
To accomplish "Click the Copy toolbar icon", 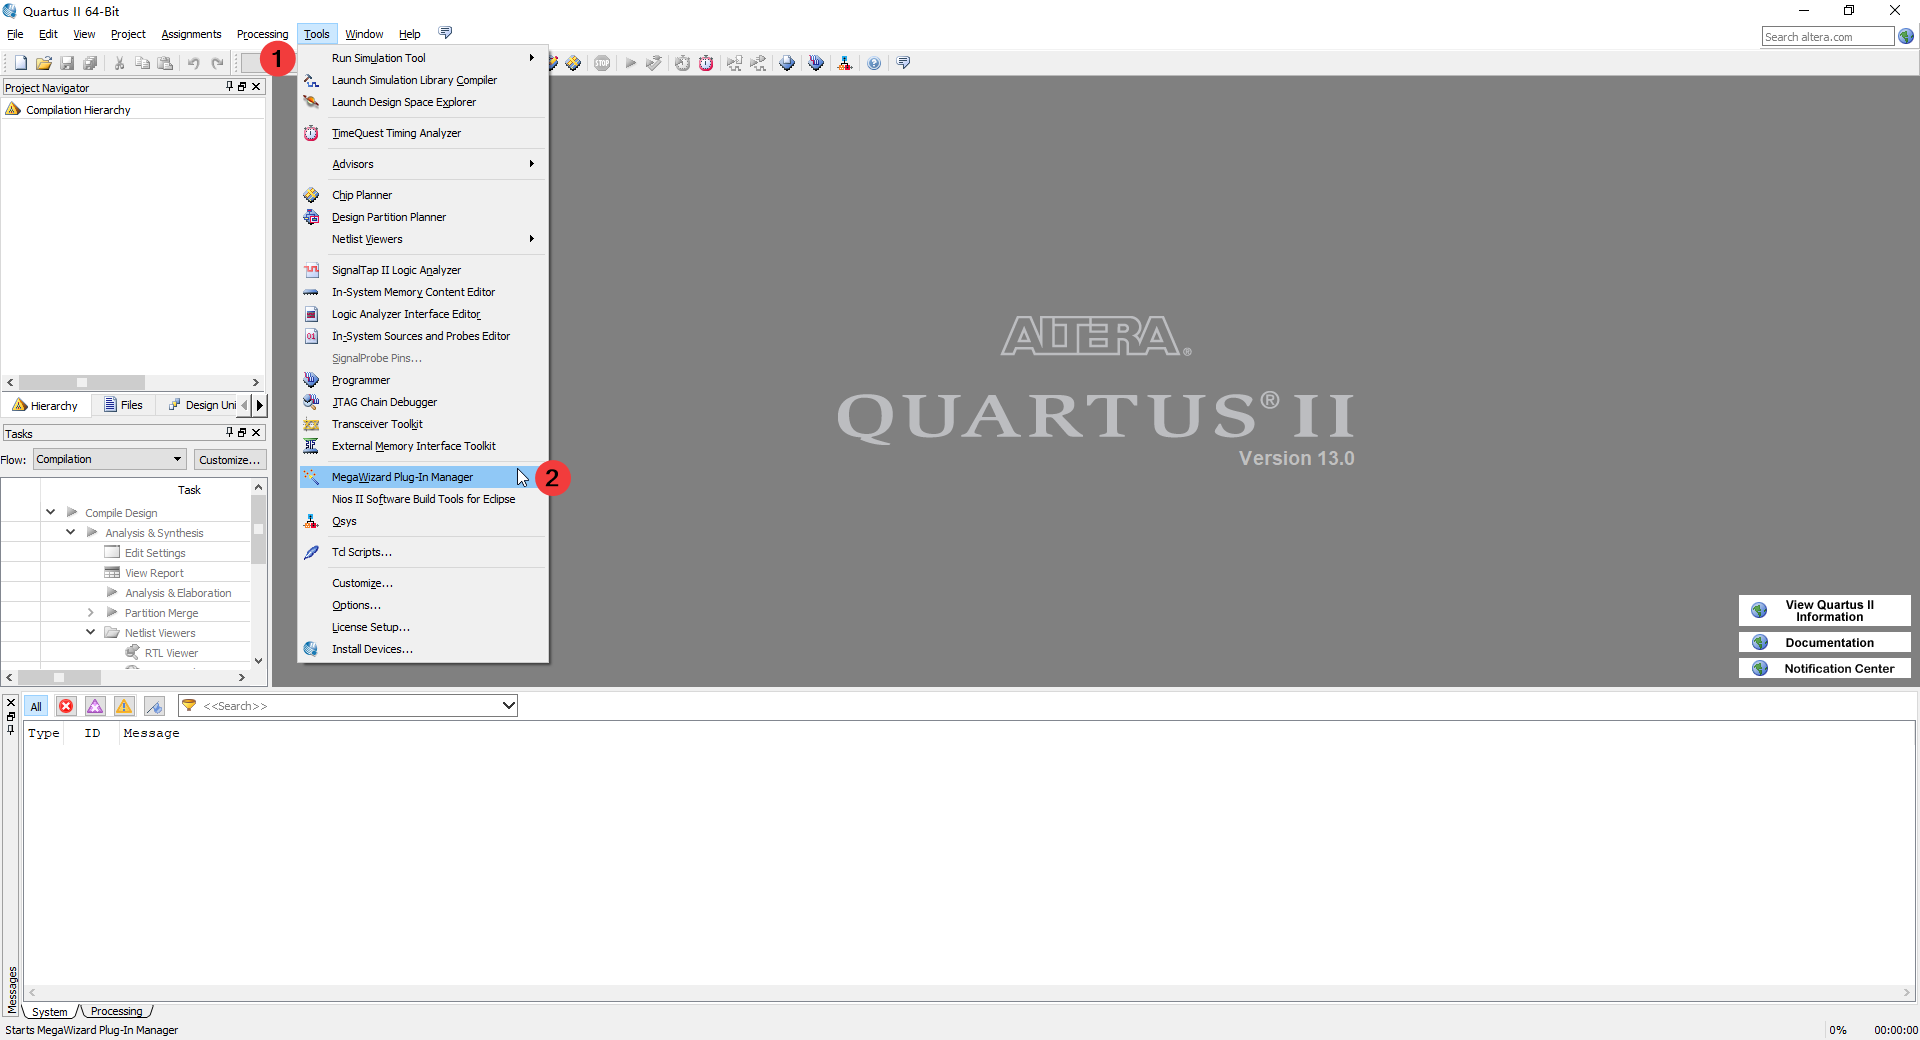I will 142,63.
